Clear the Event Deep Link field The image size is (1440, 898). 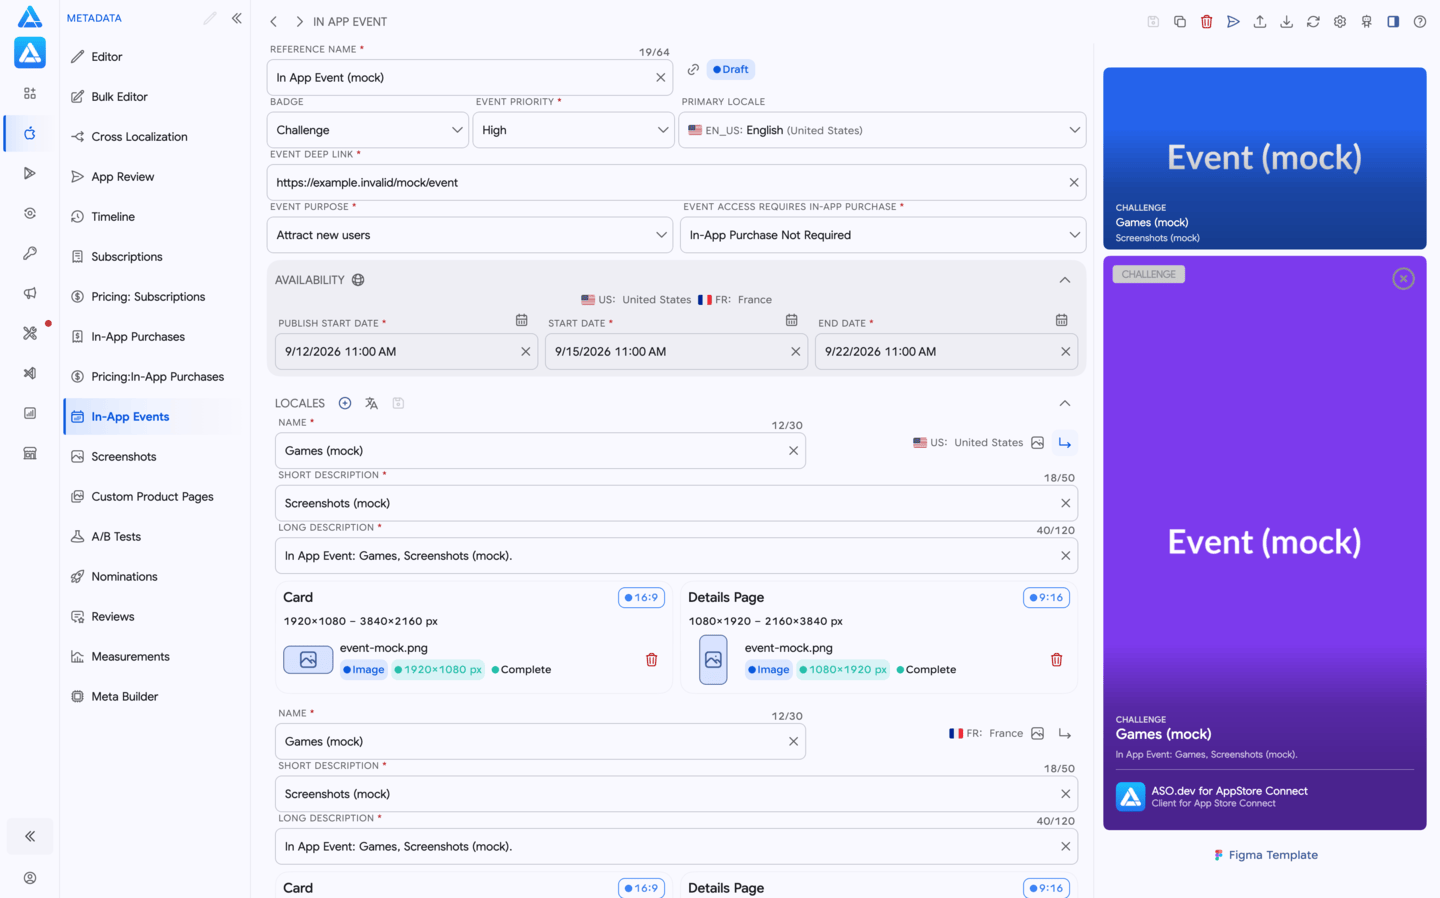point(1073,183)
